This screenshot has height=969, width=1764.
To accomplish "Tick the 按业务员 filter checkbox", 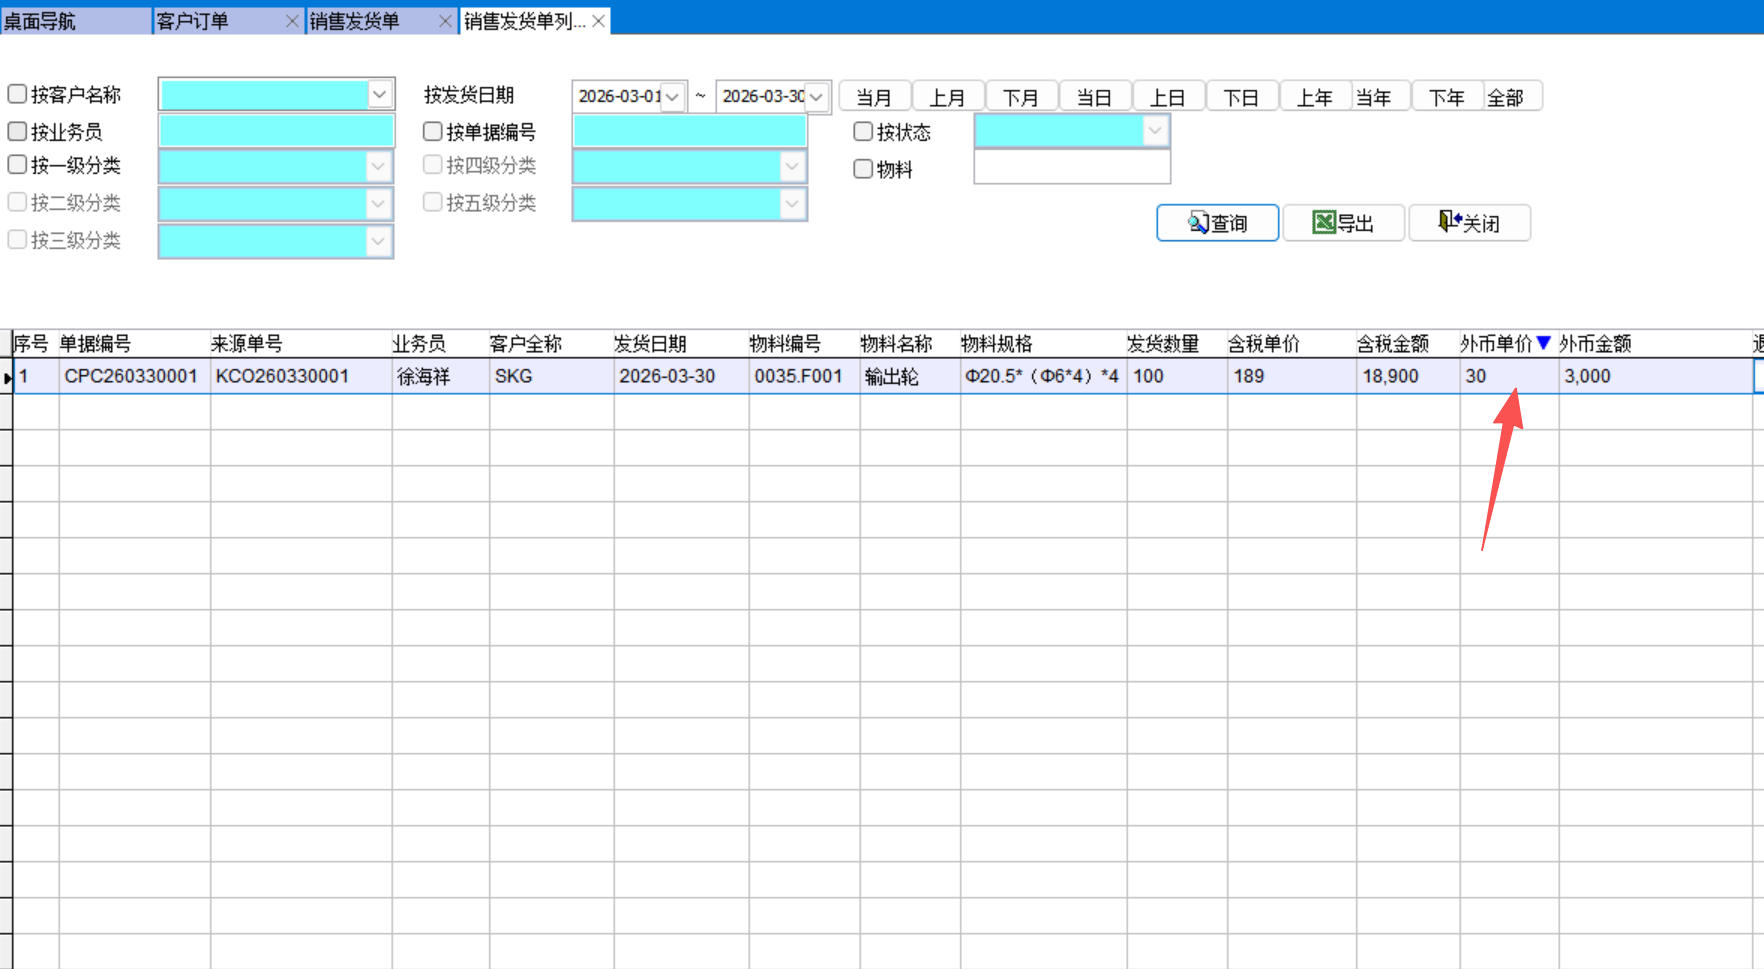I will (17, 131).
